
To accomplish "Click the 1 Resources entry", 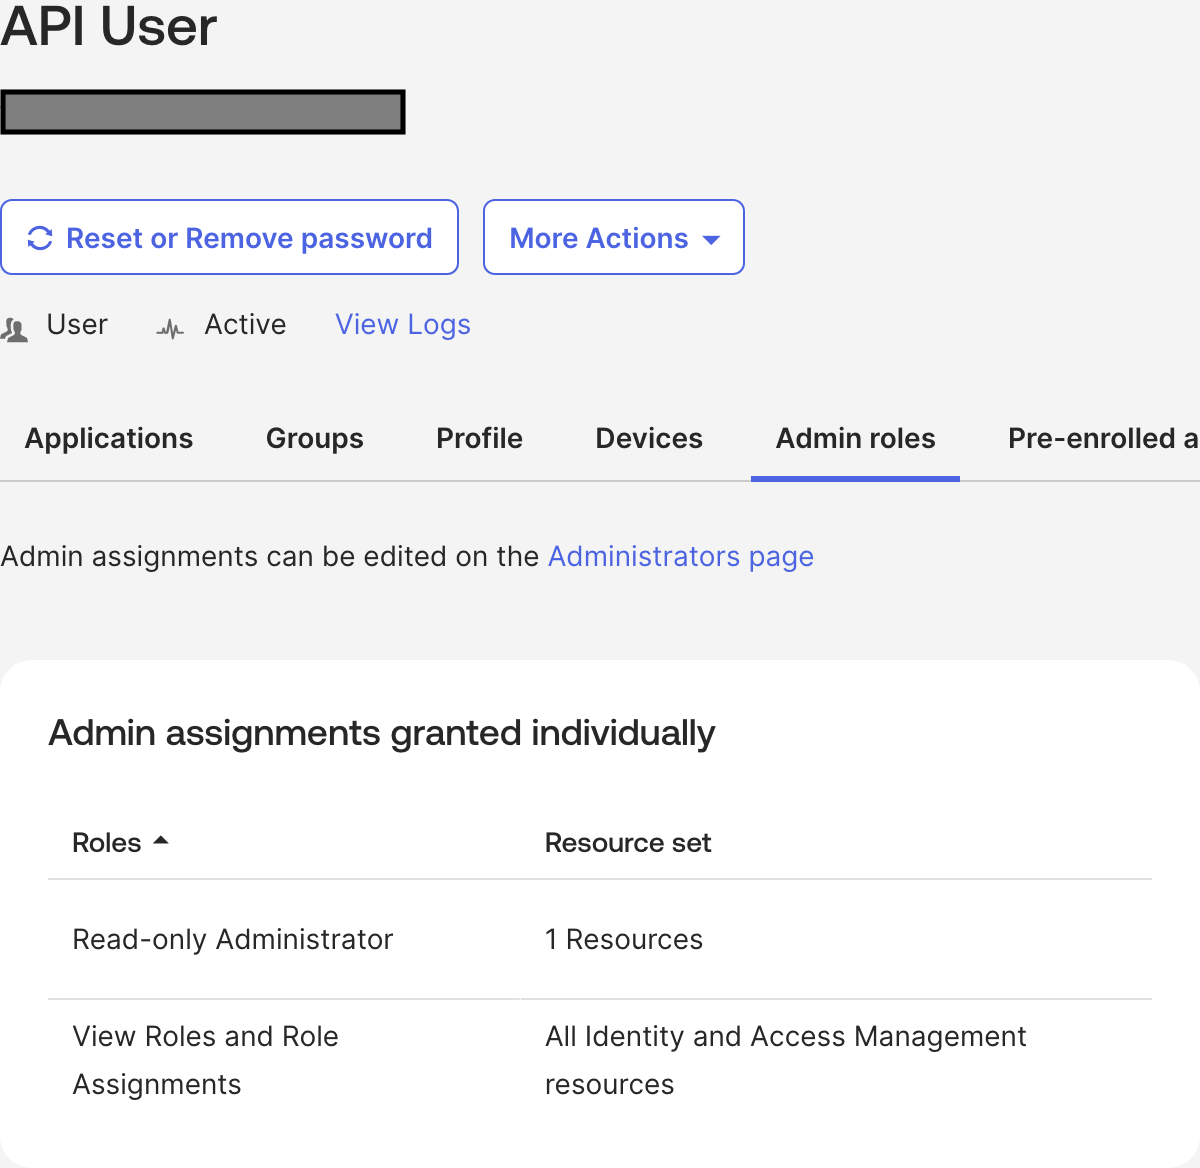I will (623, 939).
